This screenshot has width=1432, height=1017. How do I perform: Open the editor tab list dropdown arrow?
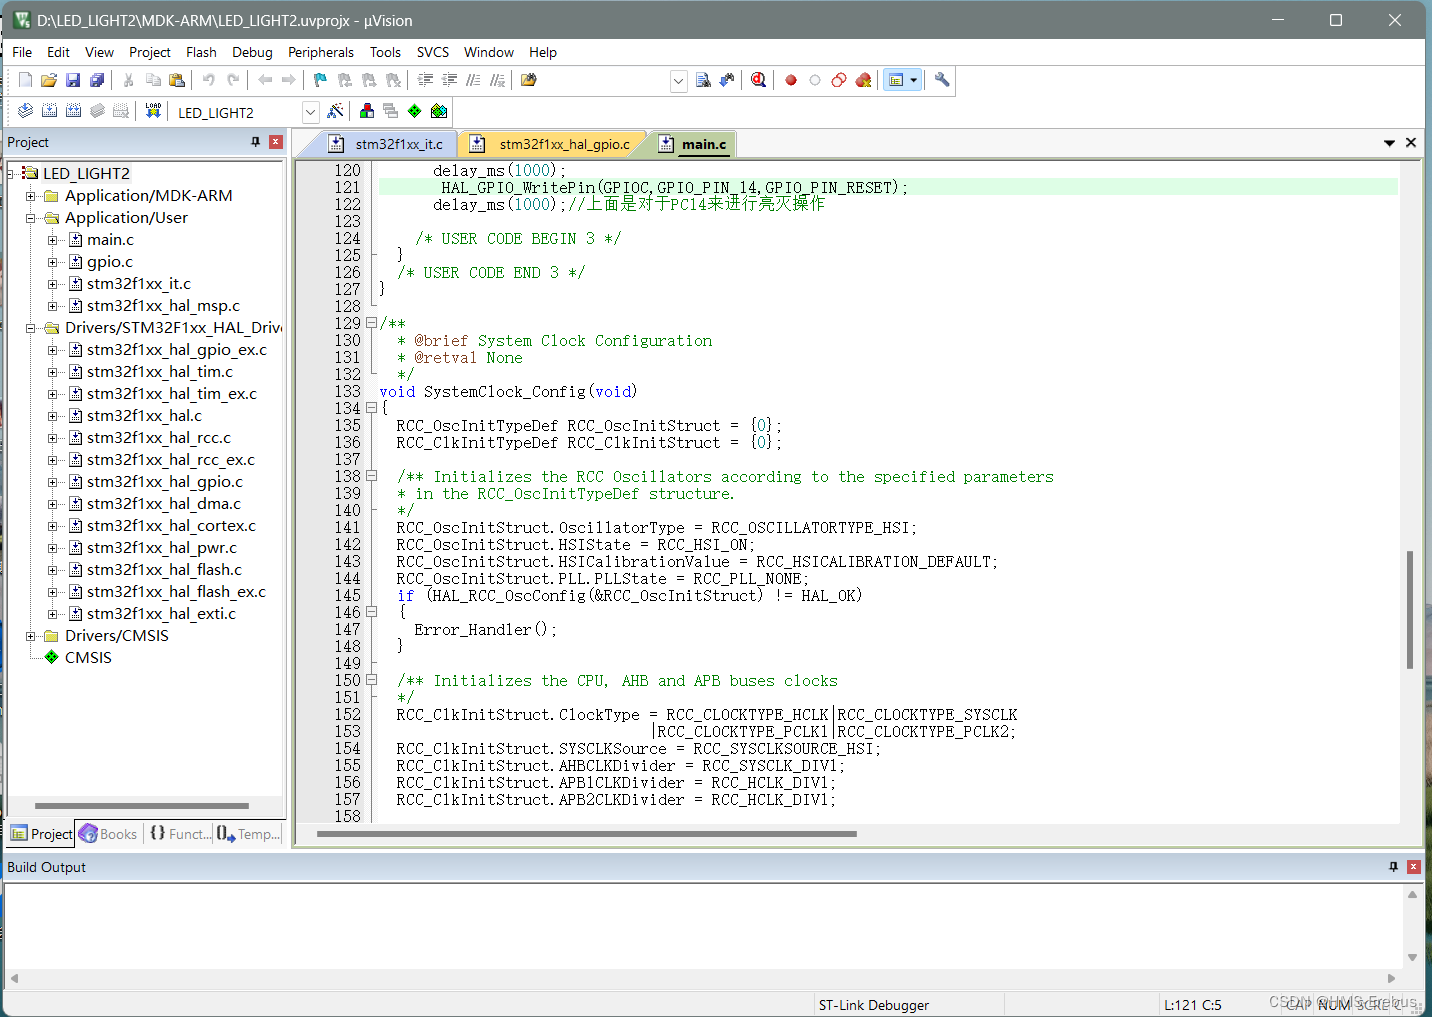(x=1389, y=143)
